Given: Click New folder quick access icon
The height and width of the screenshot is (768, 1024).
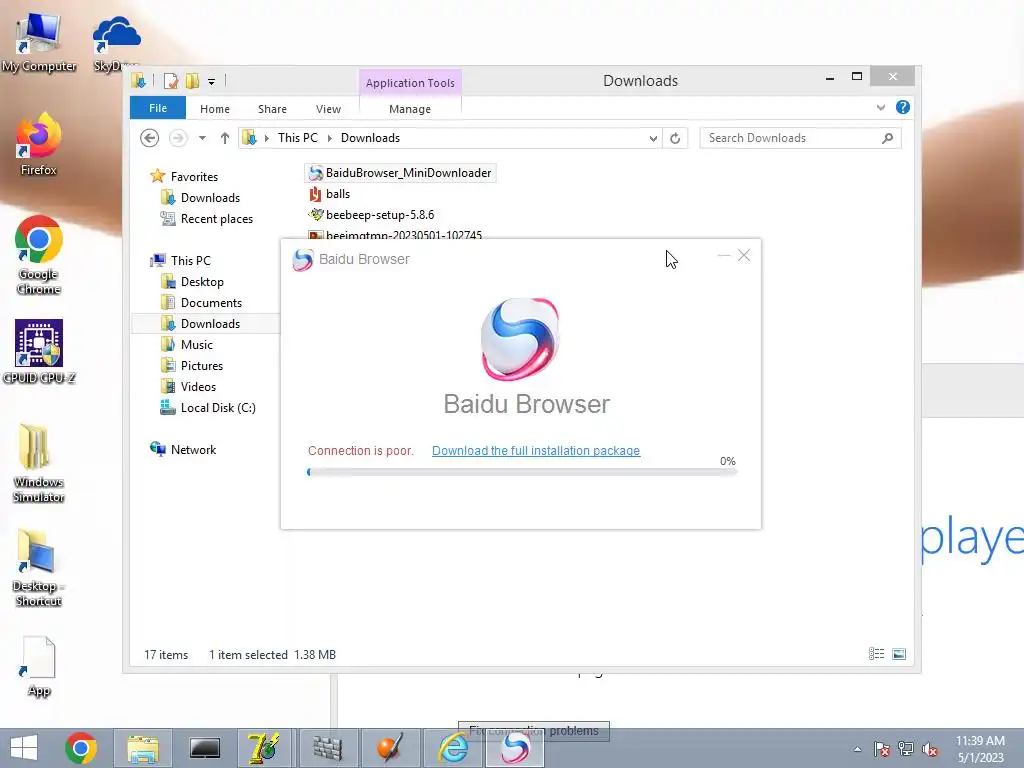Looking at the screenshot, I should (192, 81).
